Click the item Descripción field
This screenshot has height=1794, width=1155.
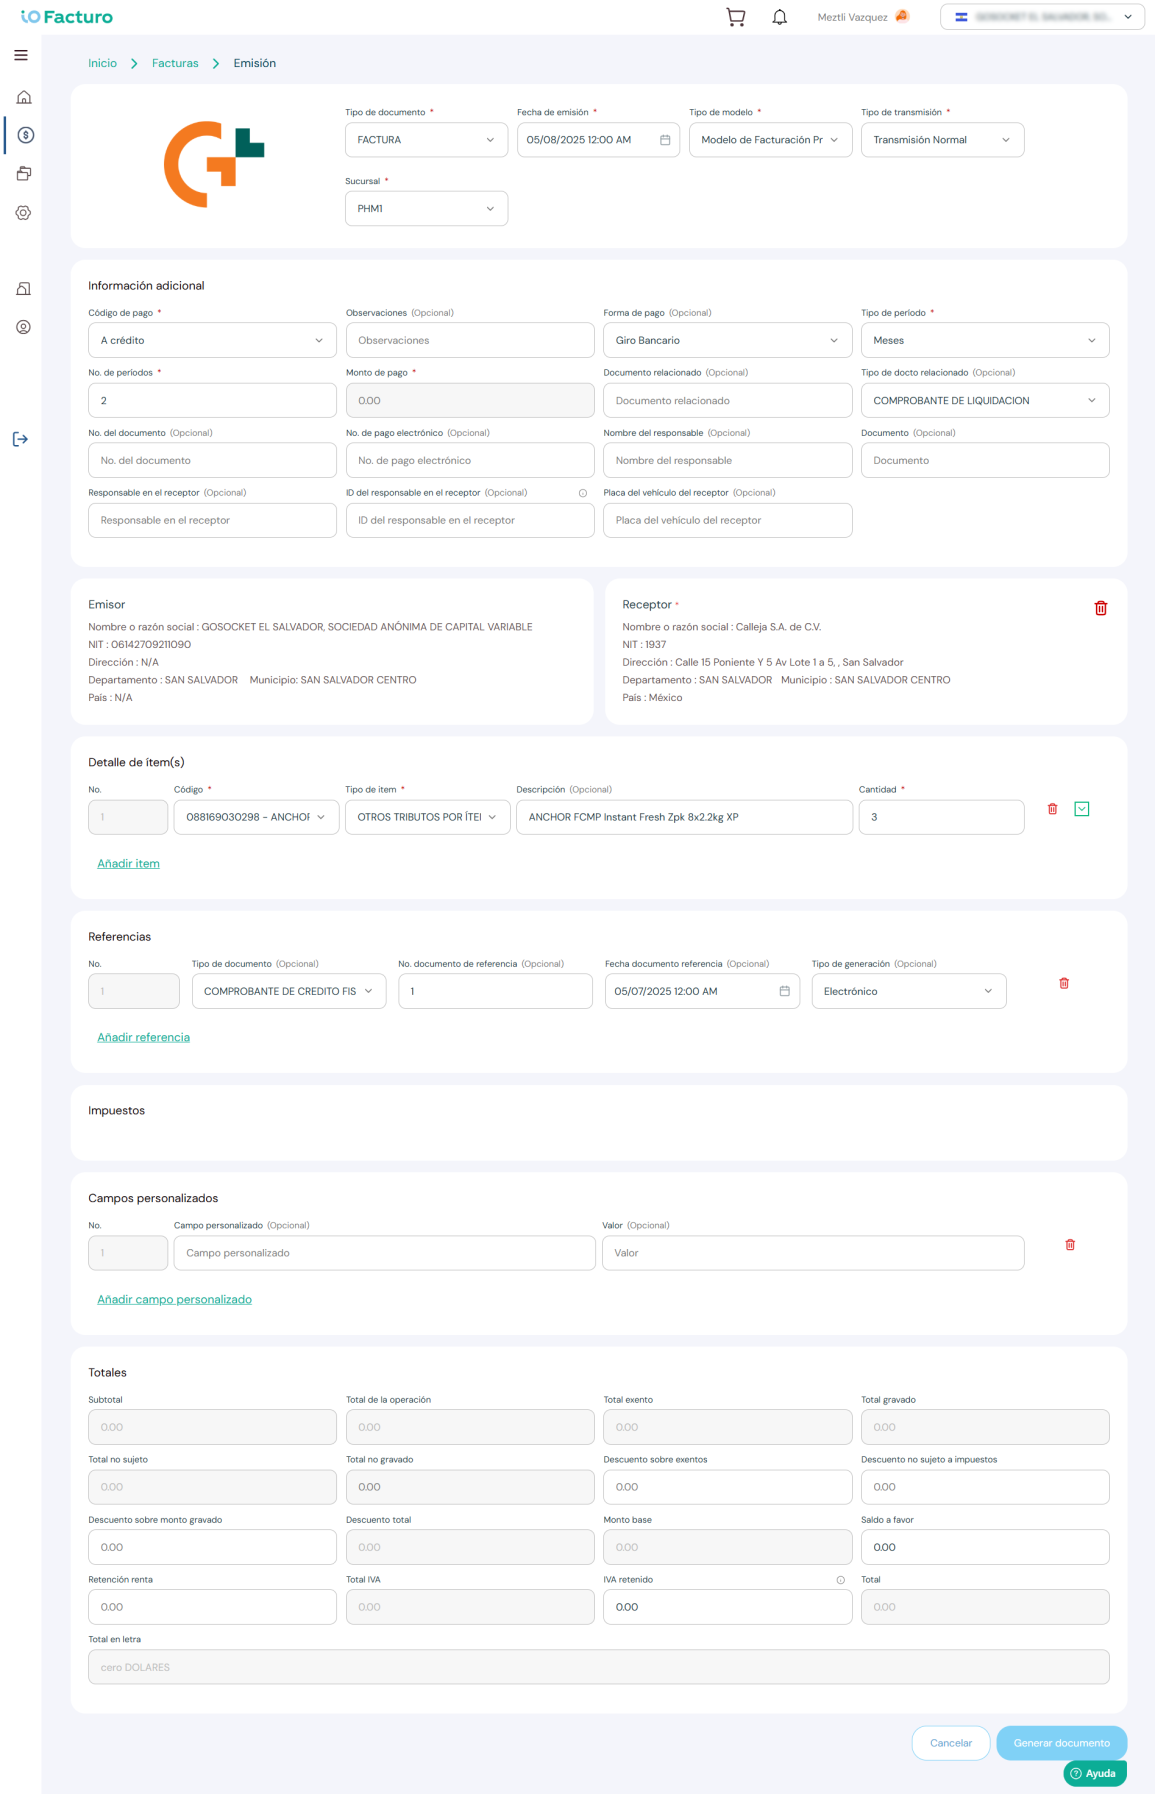click(684, 817)
